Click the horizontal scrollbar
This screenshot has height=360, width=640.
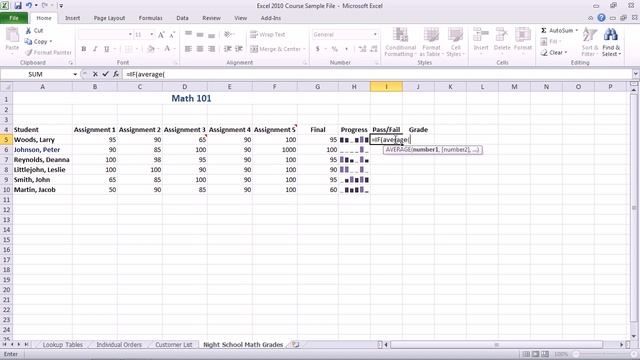pos(496,345)
